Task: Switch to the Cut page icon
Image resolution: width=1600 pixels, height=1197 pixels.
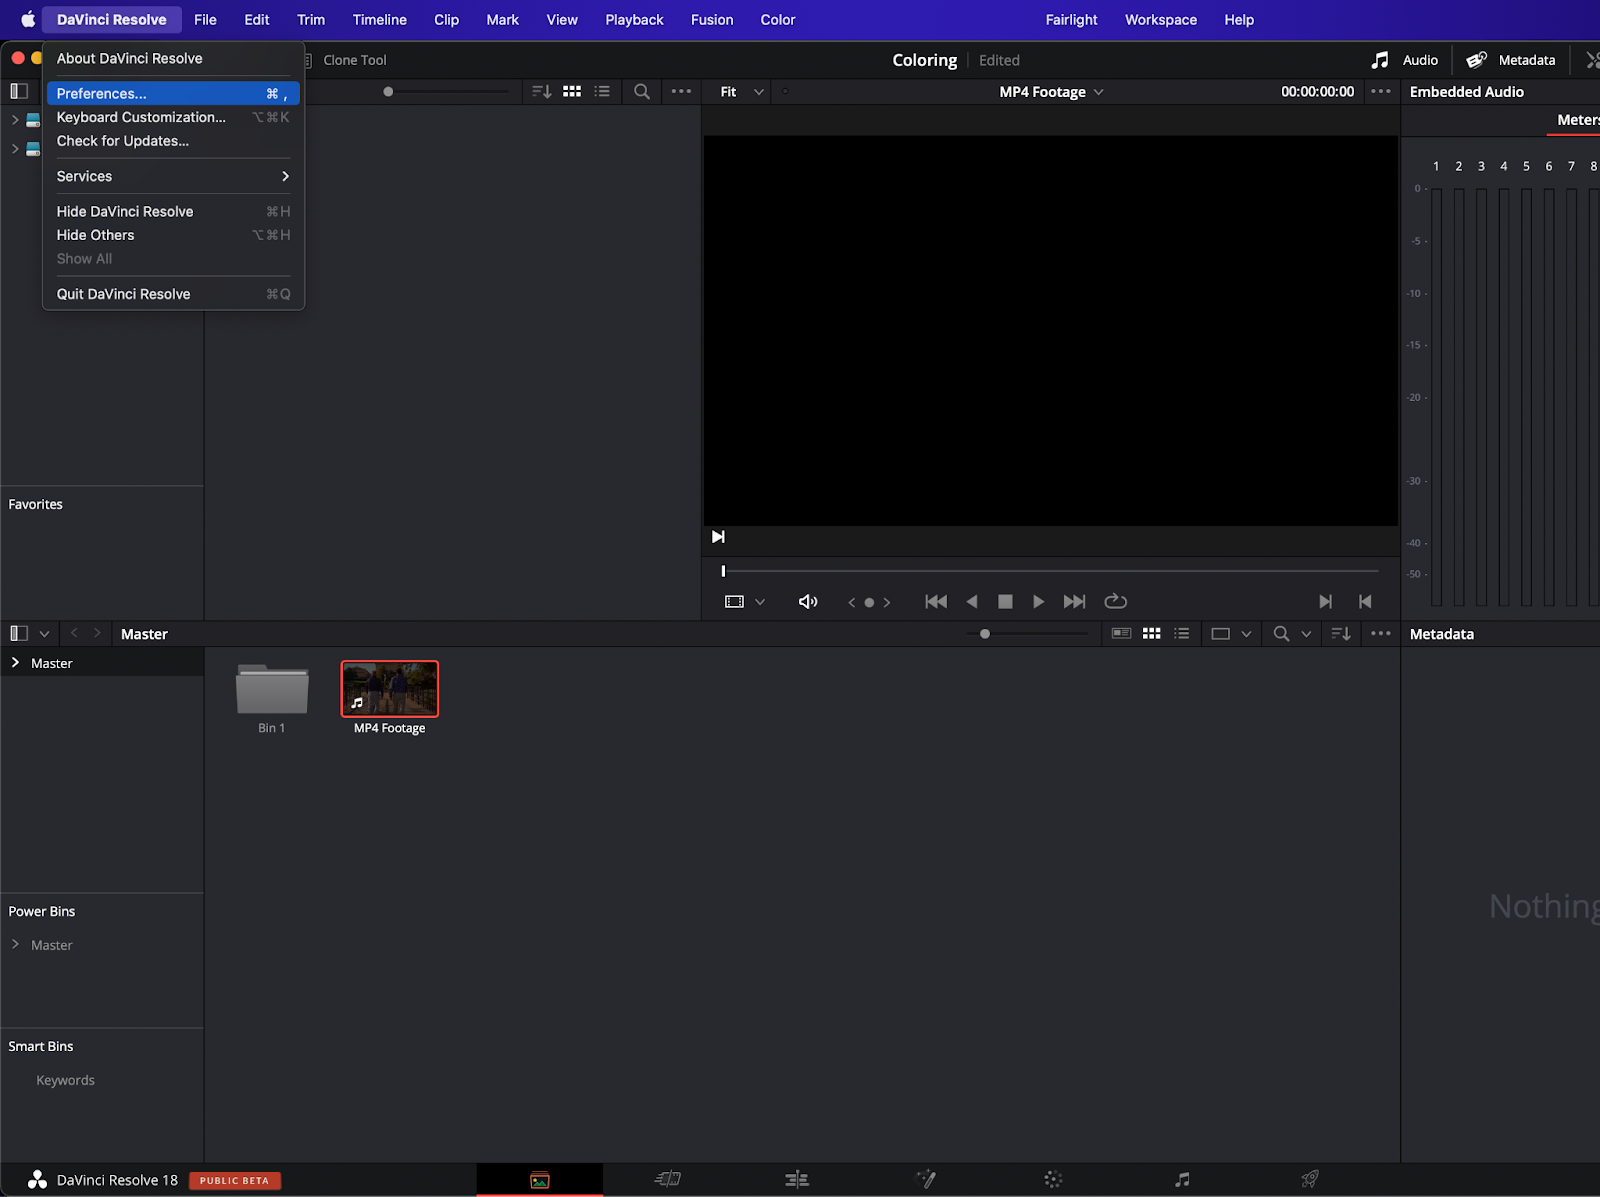Action: tap(667, 1180)
